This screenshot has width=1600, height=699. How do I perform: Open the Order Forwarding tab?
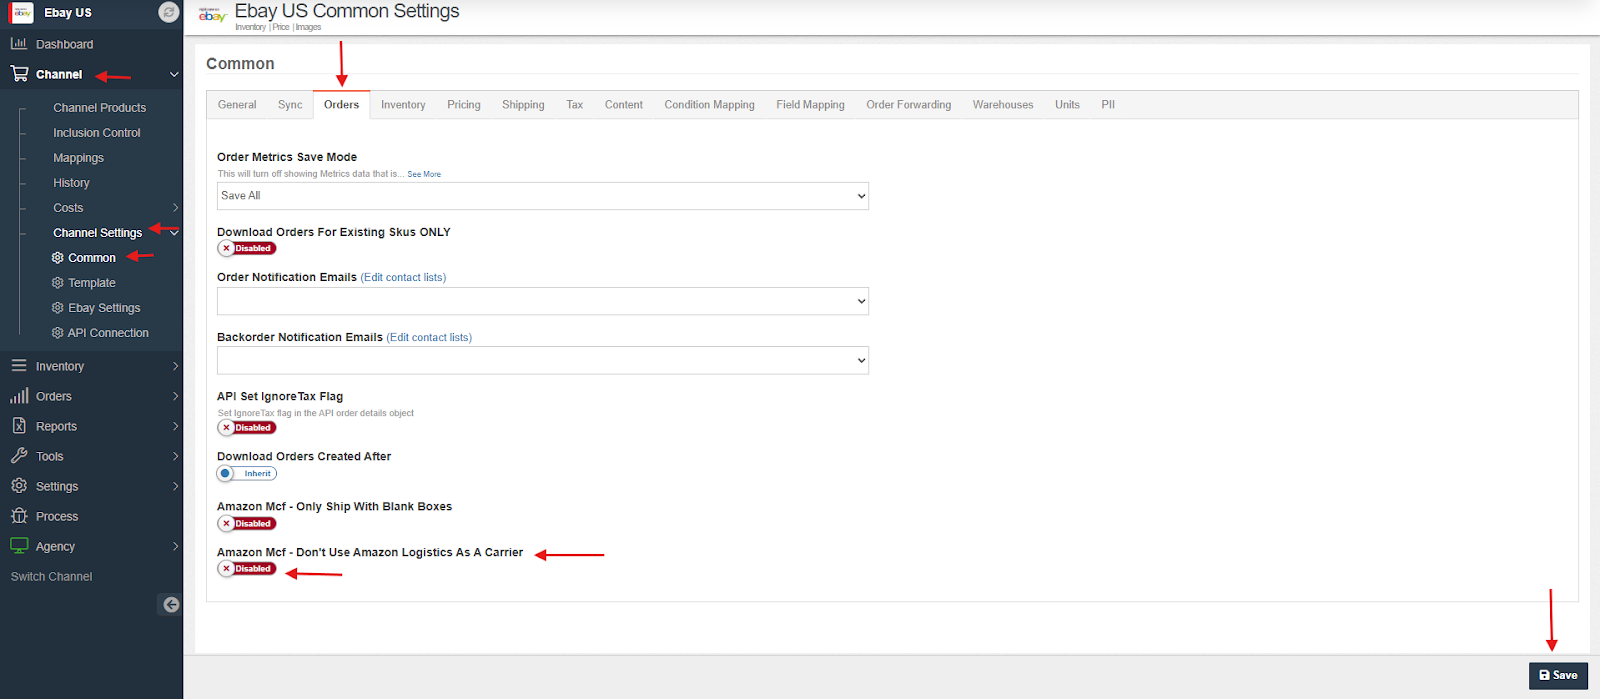tap(909, 105)
